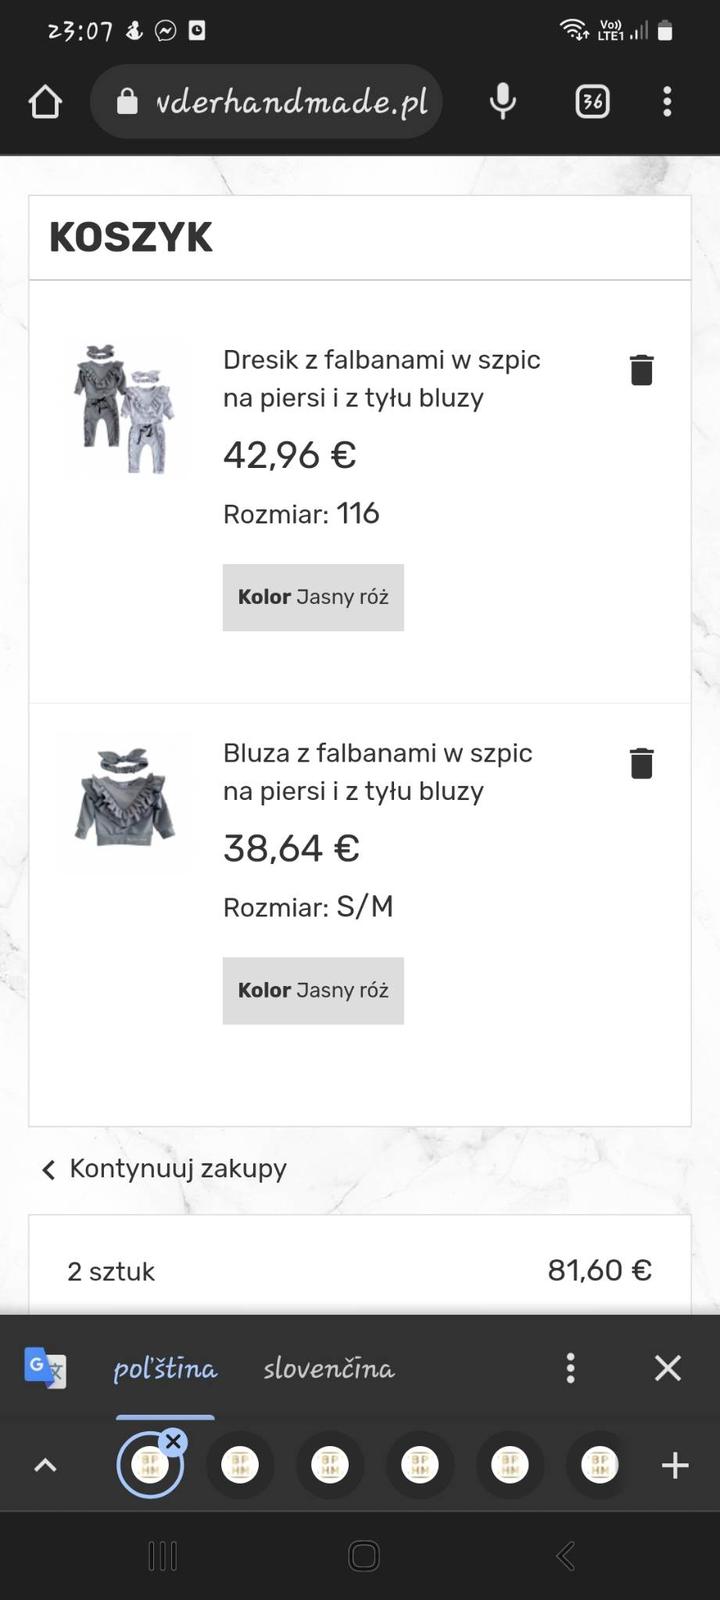Tap the Google Translate icon

(45, 1367)
